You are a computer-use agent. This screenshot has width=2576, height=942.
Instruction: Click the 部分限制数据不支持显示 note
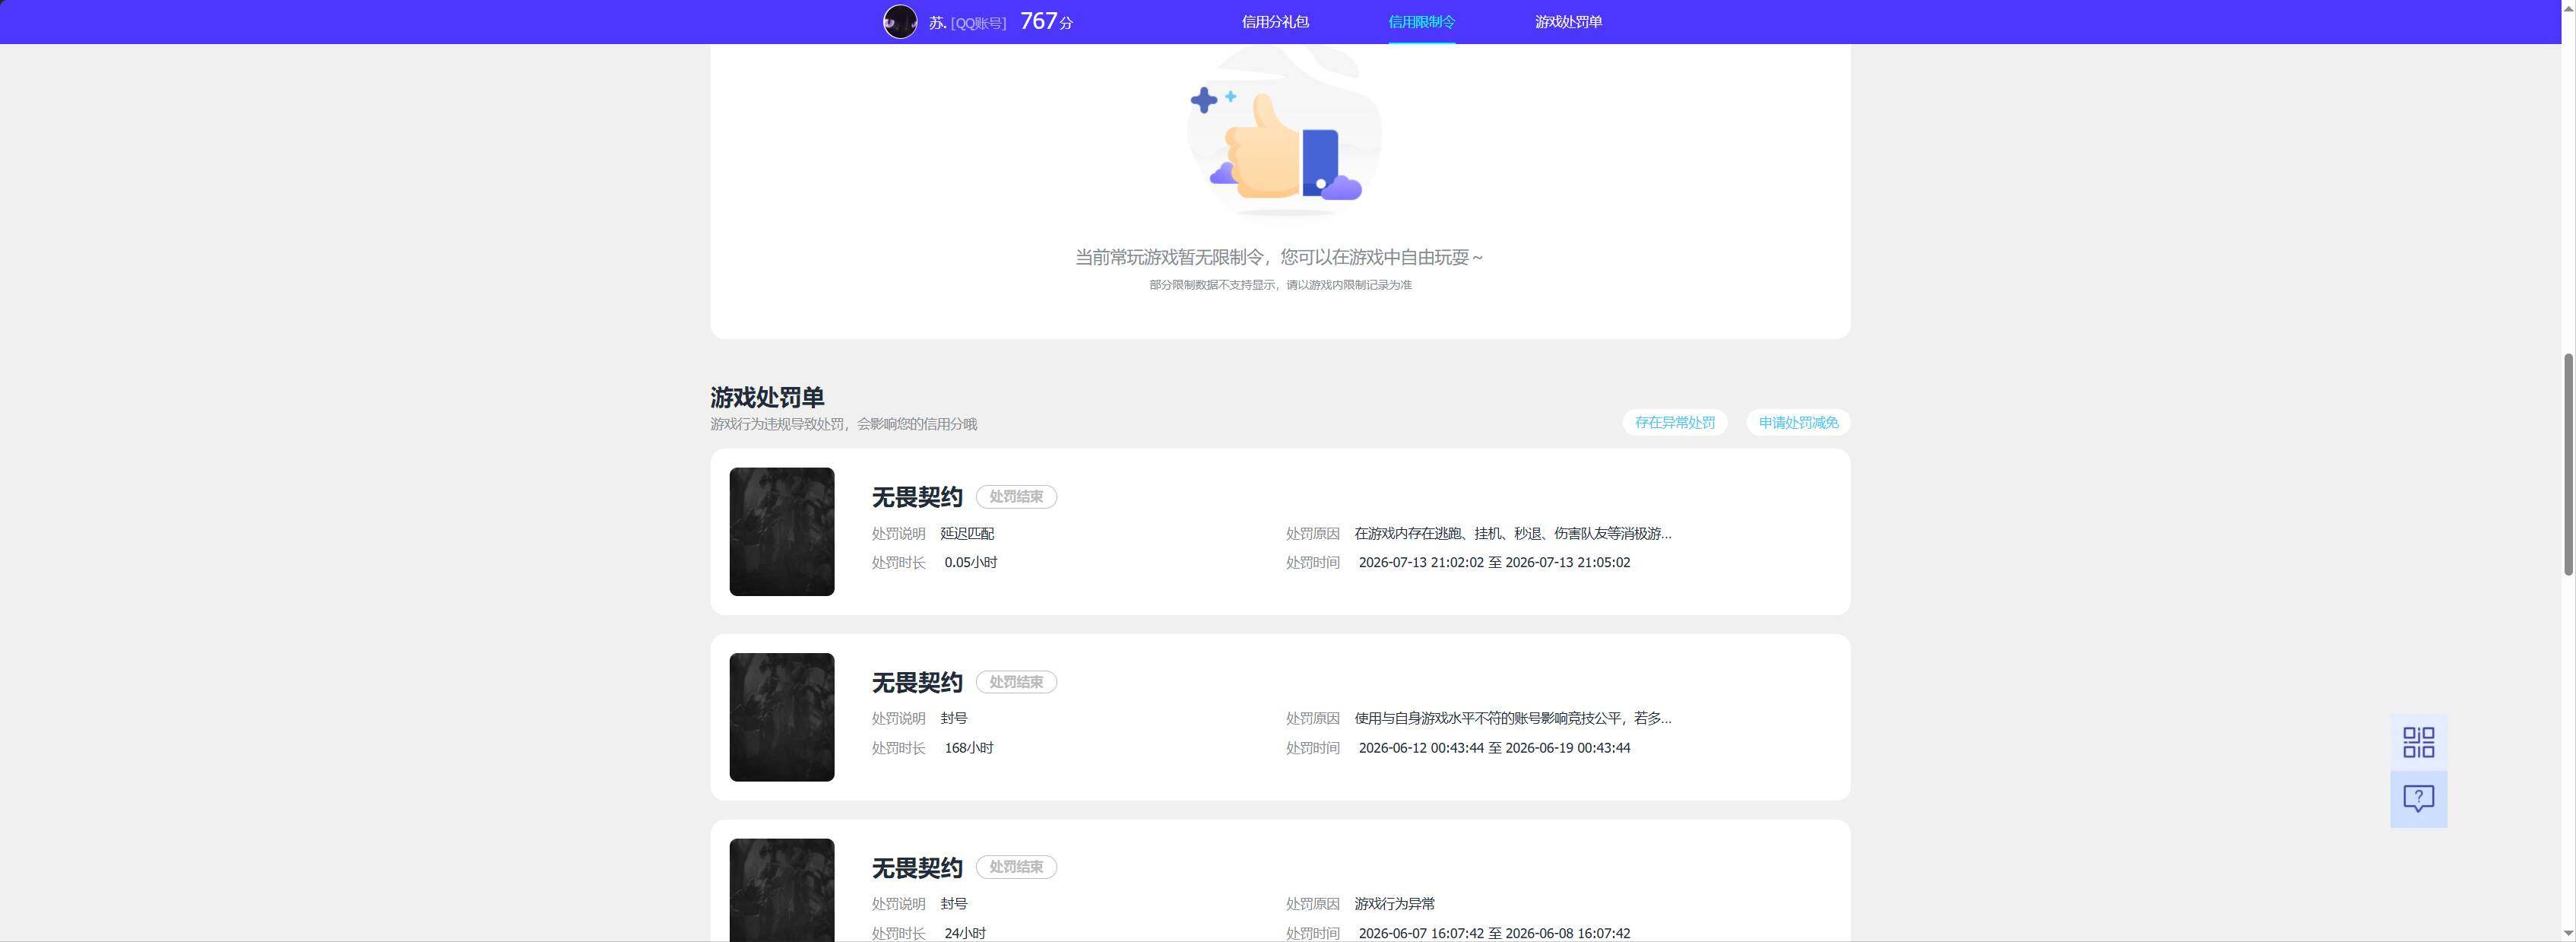(x=1280, y=285)
